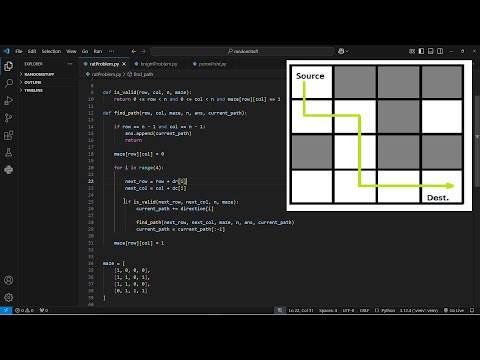This screenshot has height=360, width=480.
Task: Click line number 22 in the gutter
Action: click(x=91, y=181)
